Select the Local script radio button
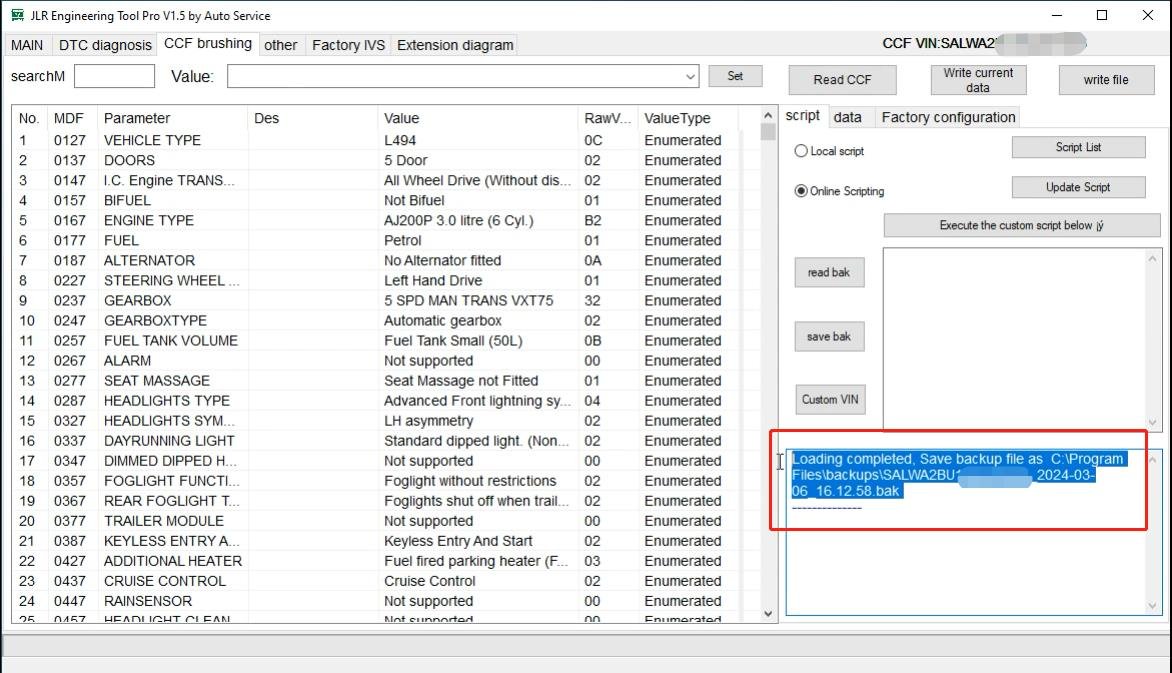 pyautogui.click(x=801, y=151)
